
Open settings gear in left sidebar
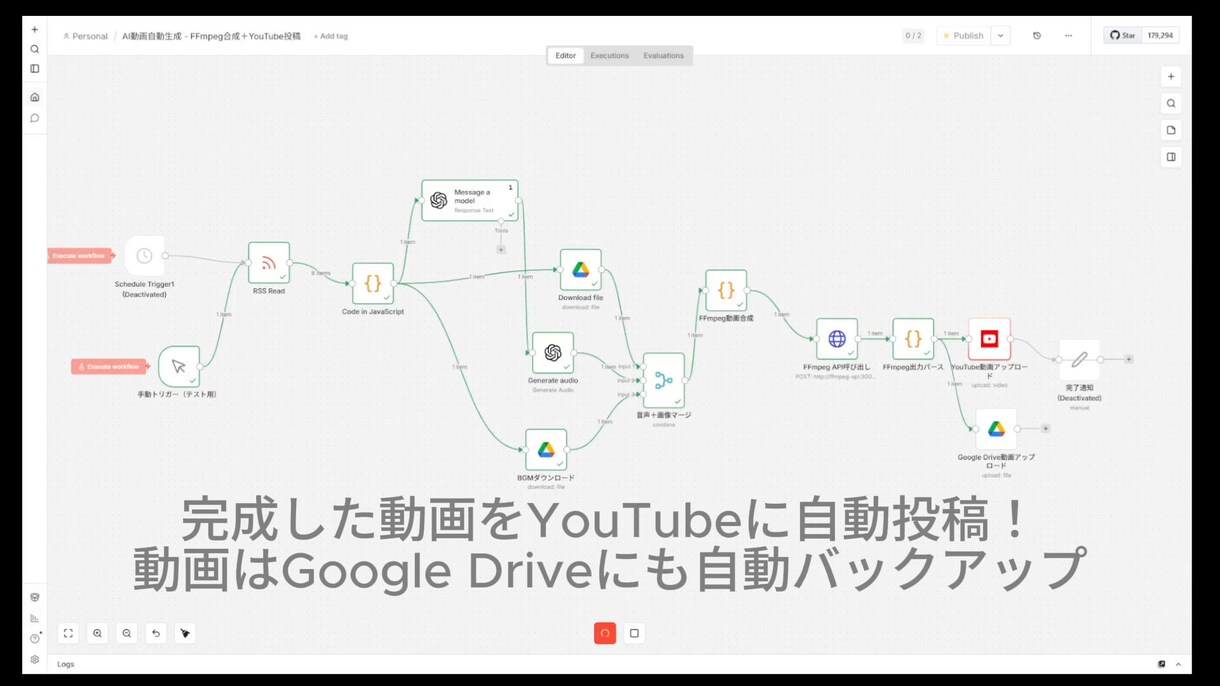click(x=35, y=659)
